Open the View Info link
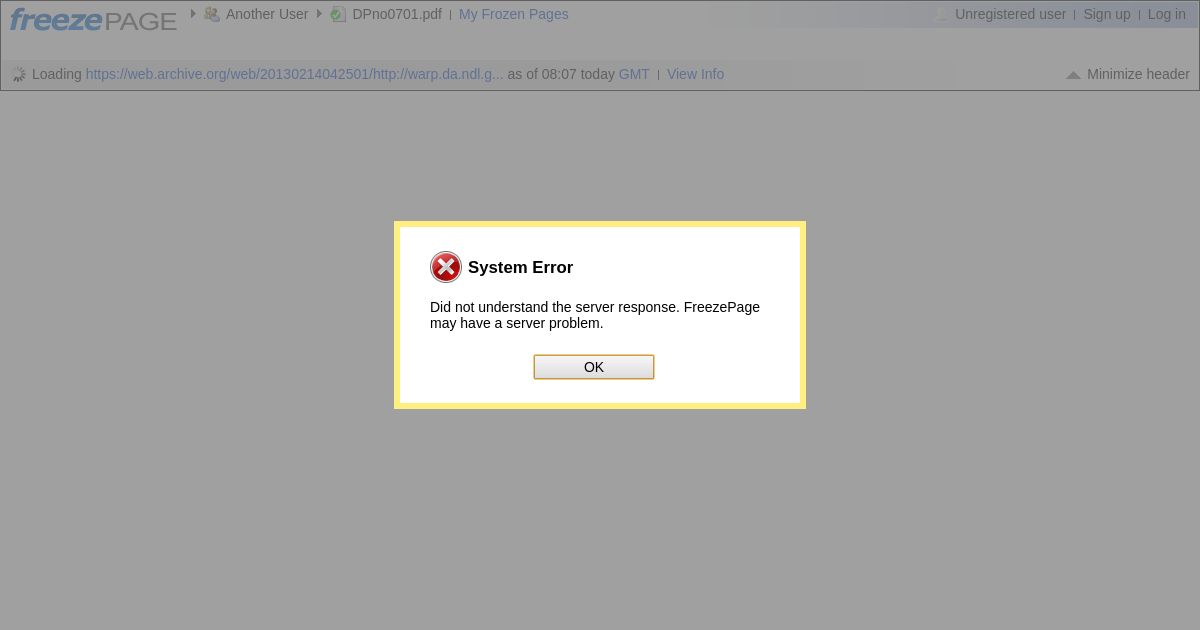 pos(695,74)
